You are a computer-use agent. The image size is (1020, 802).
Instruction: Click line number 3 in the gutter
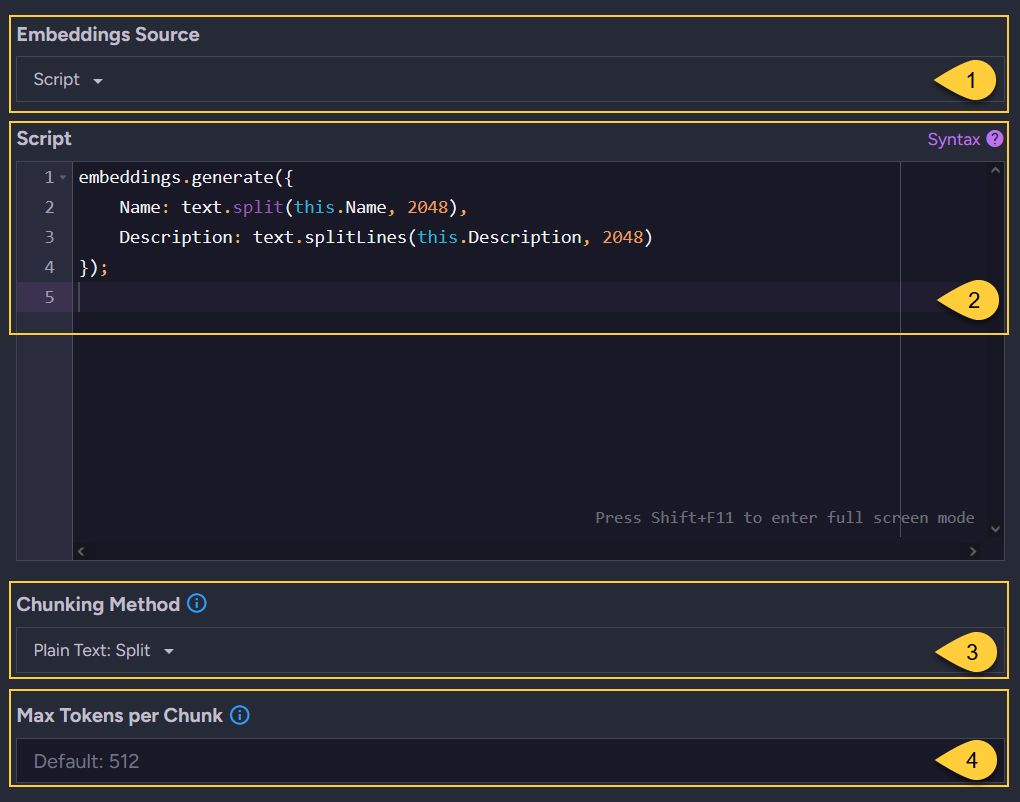[x=49, y=237]
